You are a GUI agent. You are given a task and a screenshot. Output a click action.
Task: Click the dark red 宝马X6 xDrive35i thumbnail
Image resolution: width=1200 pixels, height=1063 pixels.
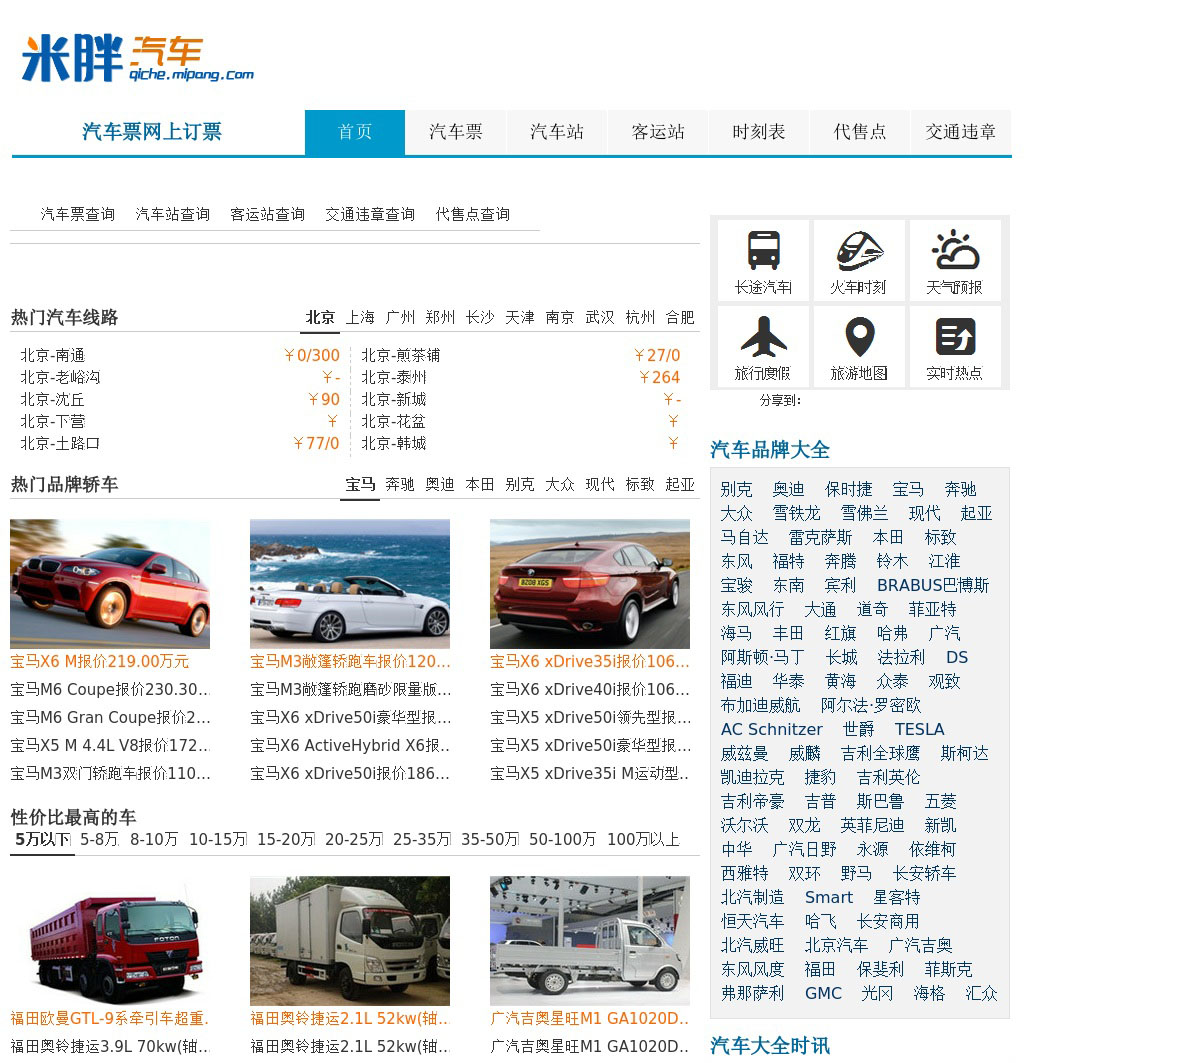(x=590, y=584)
